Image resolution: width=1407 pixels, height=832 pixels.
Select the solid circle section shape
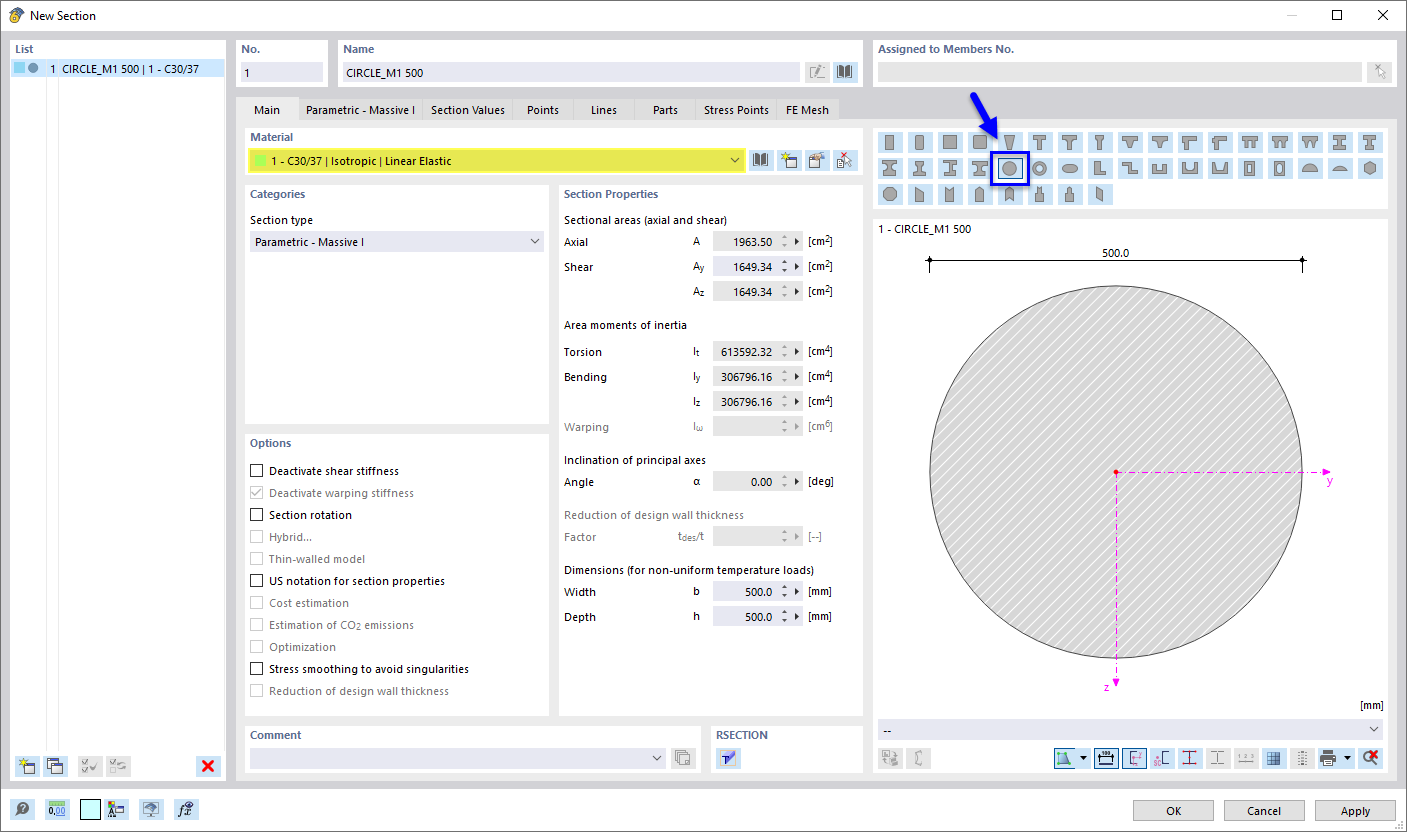pyautogui.click(x=1010, y=168)
